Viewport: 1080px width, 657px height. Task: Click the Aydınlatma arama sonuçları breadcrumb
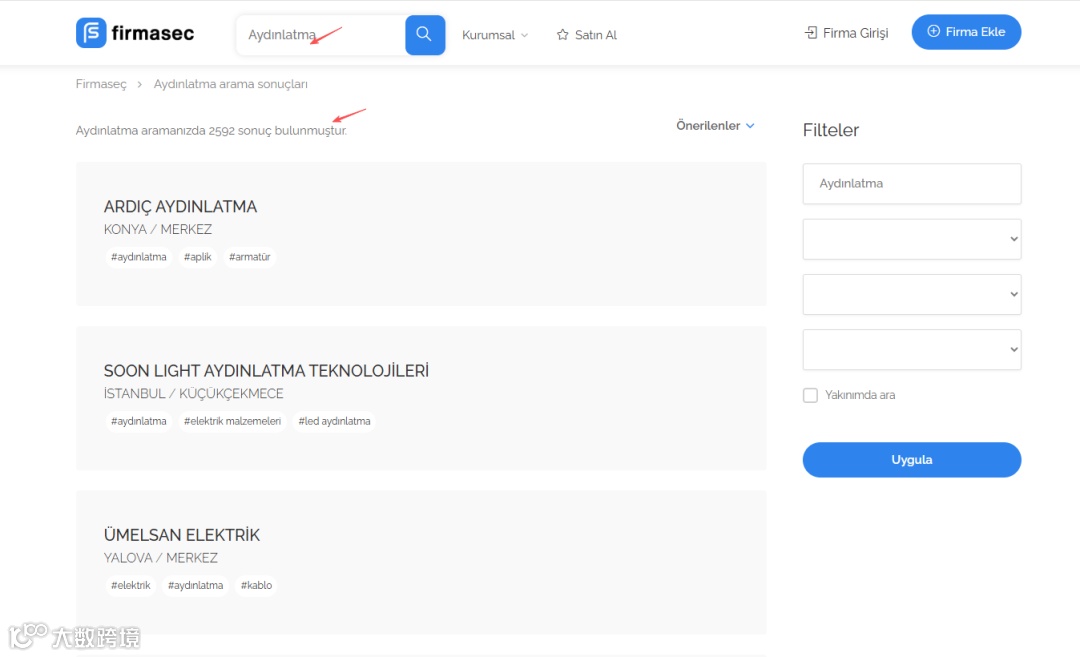(231, 84)
